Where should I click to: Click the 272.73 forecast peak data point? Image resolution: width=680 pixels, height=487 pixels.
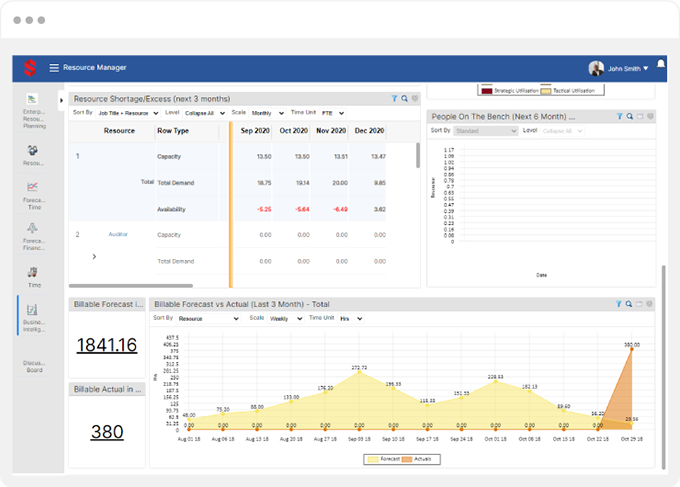359,372
